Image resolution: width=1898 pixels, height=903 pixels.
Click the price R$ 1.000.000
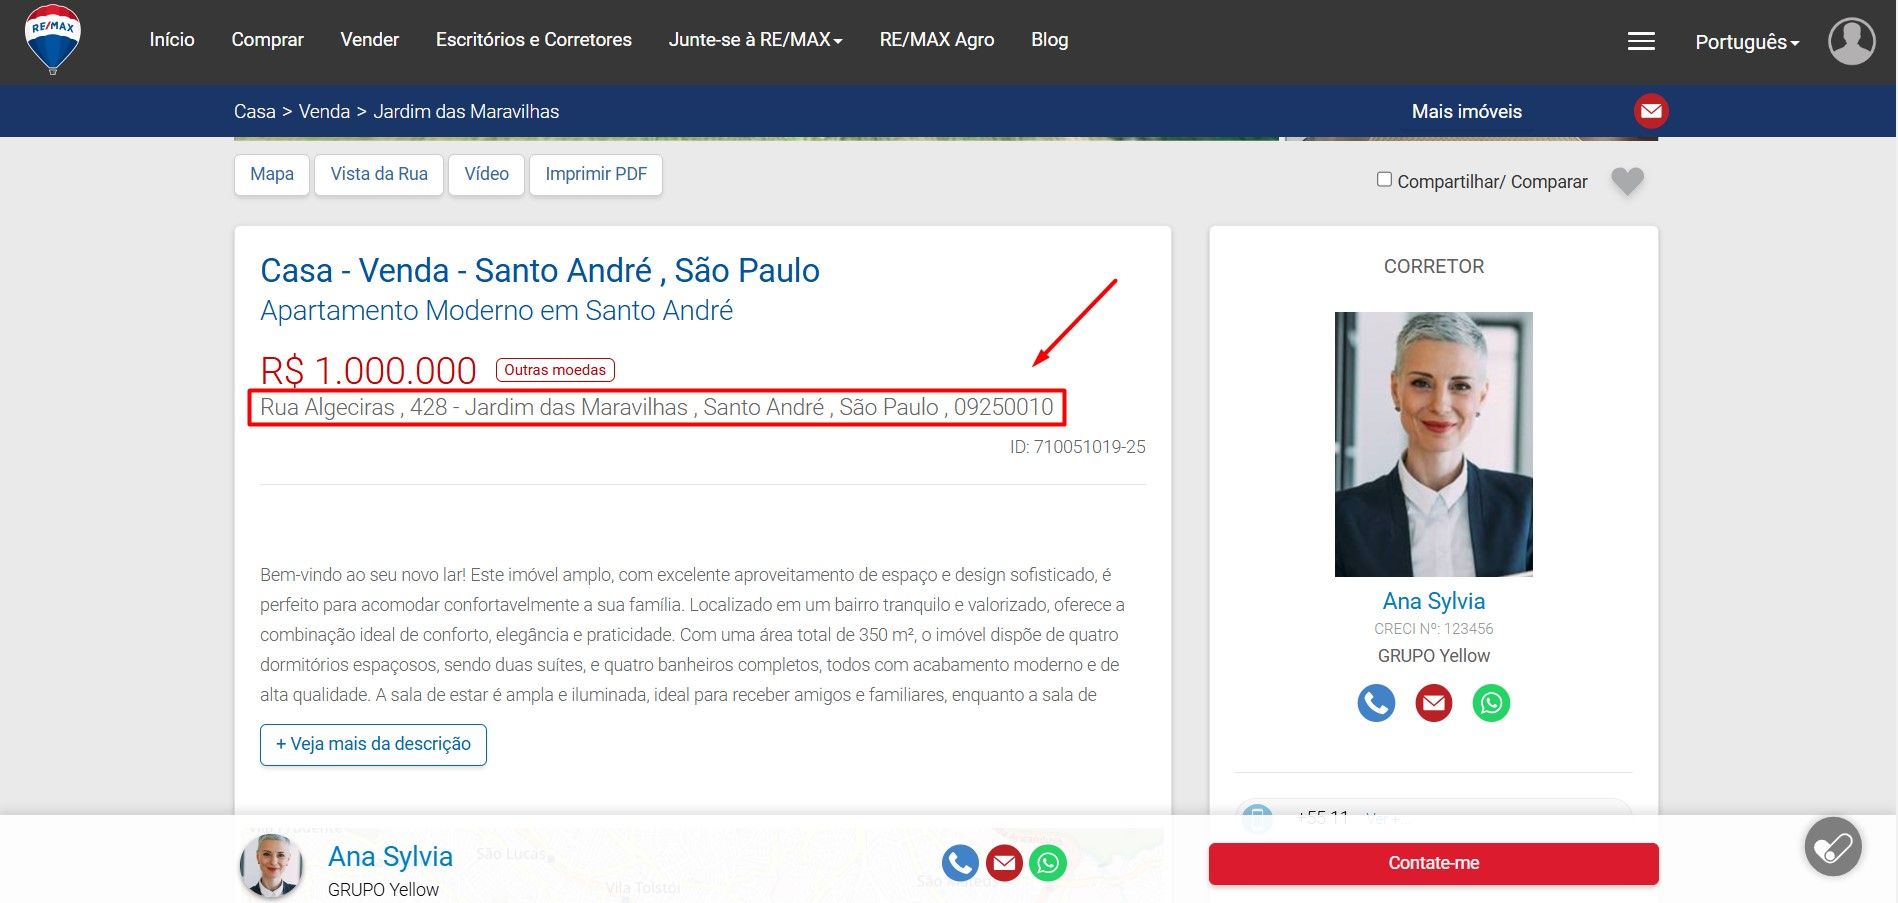tap(368, 371)
